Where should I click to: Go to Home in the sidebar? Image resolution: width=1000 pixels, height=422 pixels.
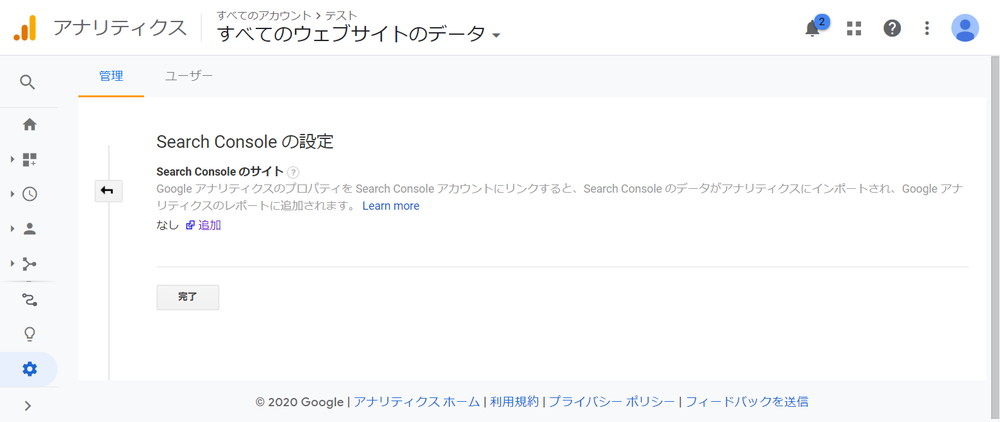point(29,124)
